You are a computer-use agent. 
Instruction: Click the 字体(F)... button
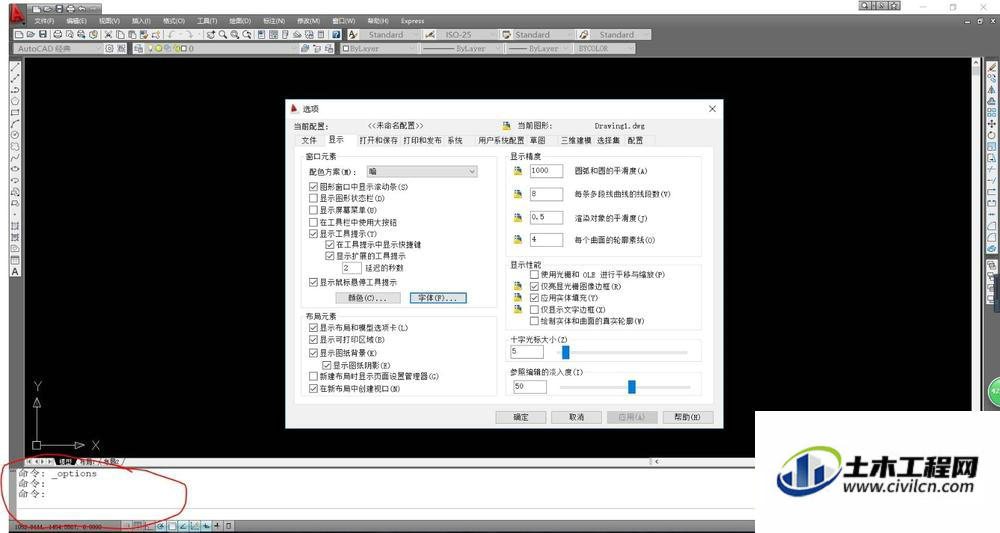pos(438,298)
